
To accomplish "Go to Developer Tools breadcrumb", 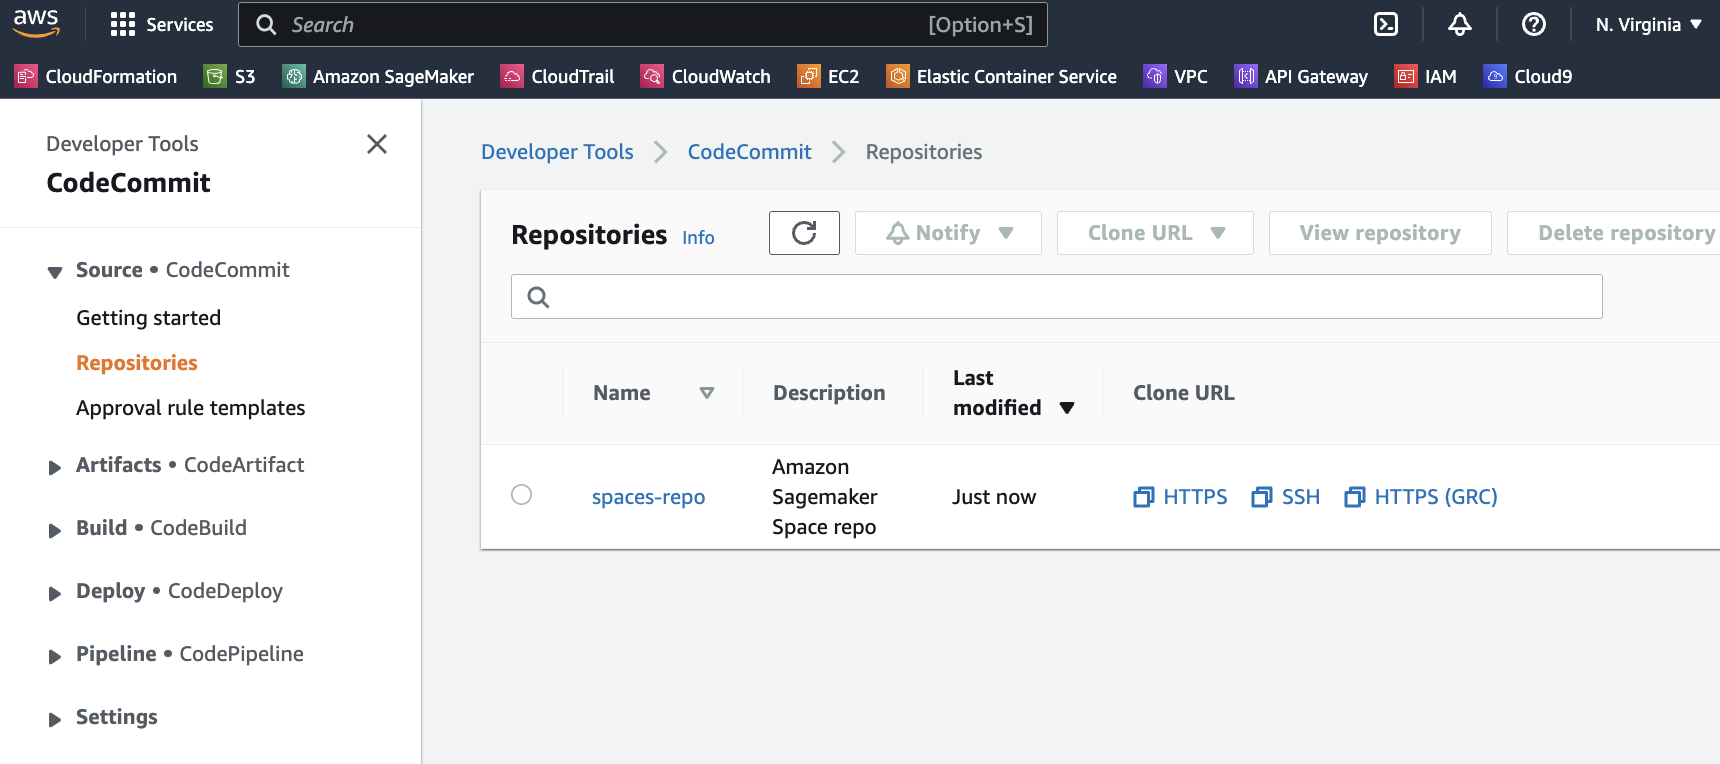I will [x=557, y=152].
